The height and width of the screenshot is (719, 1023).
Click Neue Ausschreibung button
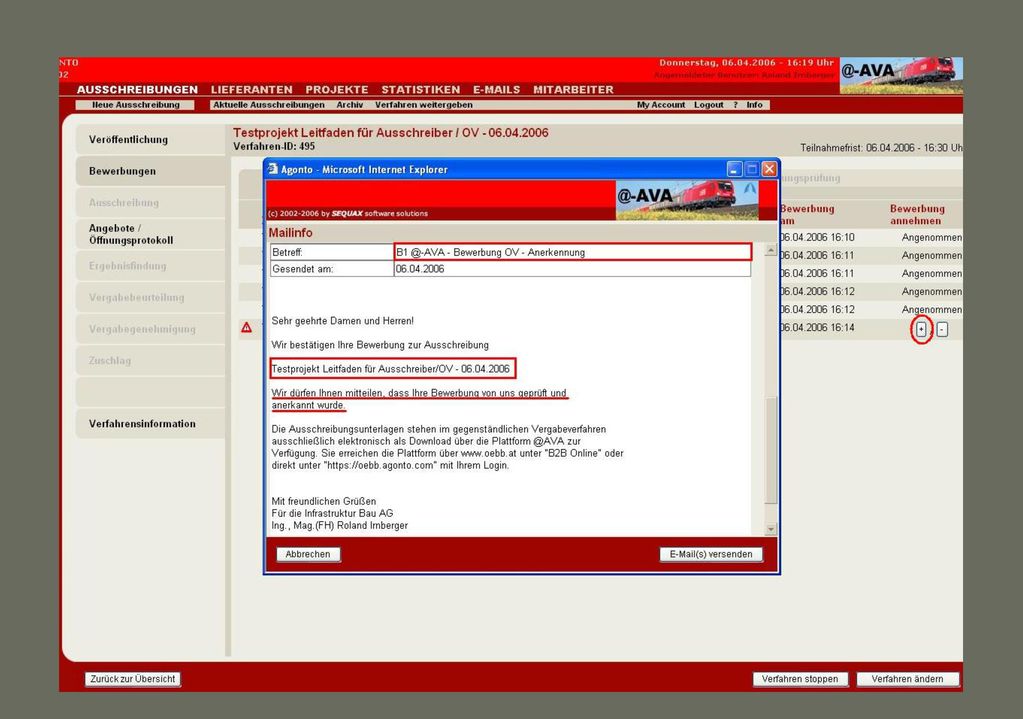coord(135,105)
